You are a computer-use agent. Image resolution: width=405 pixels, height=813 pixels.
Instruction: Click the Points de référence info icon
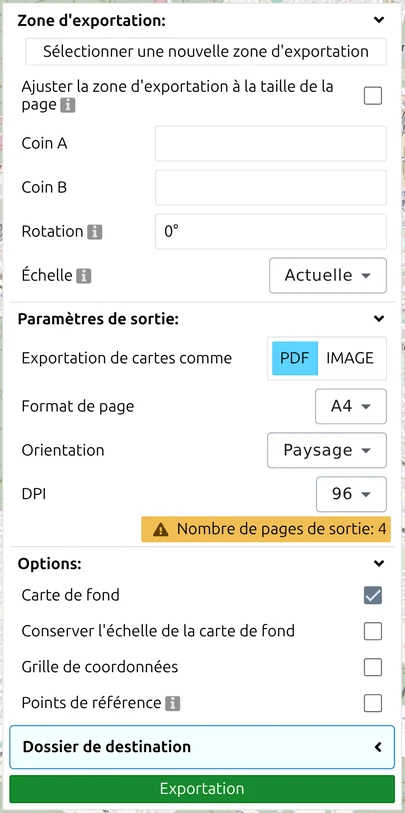pyautogui.click(x=173, y=704)
